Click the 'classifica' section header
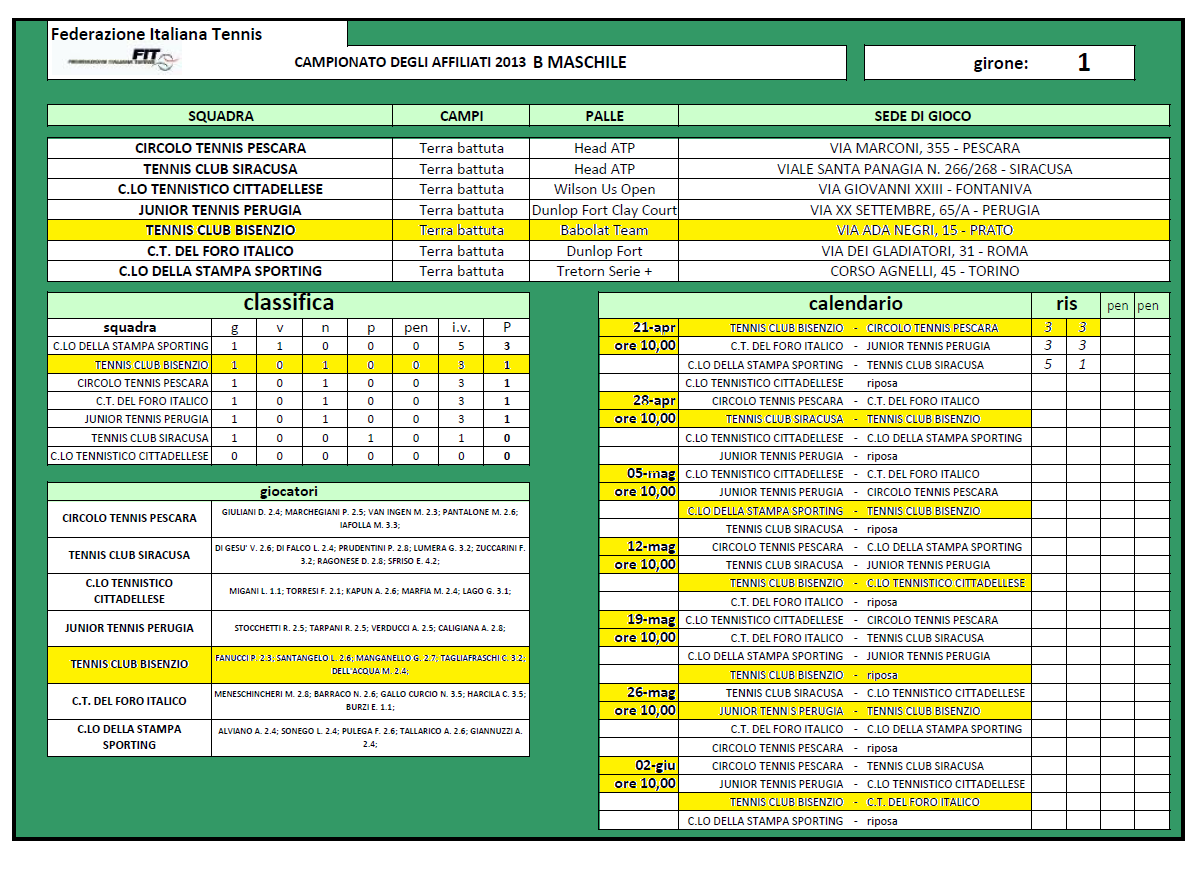This screenshot has width=1203, height=871. coord(289,304)
